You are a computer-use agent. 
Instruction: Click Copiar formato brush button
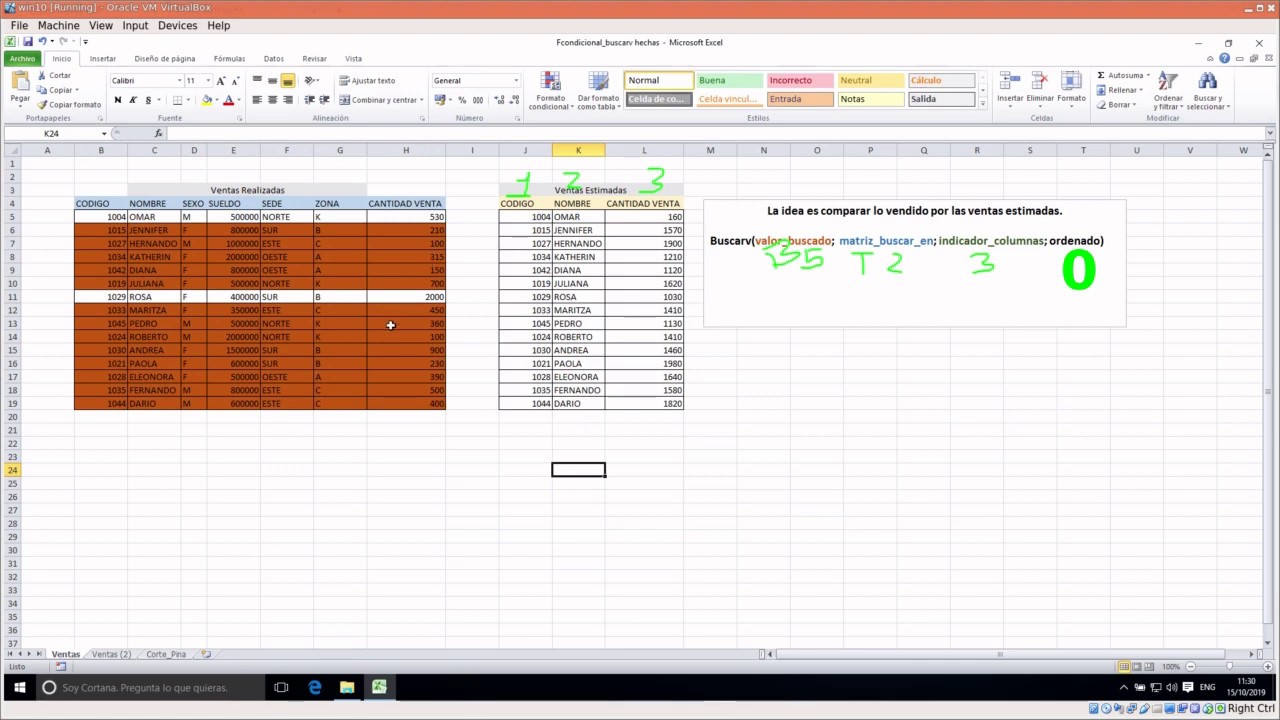(x=69, y=104)
